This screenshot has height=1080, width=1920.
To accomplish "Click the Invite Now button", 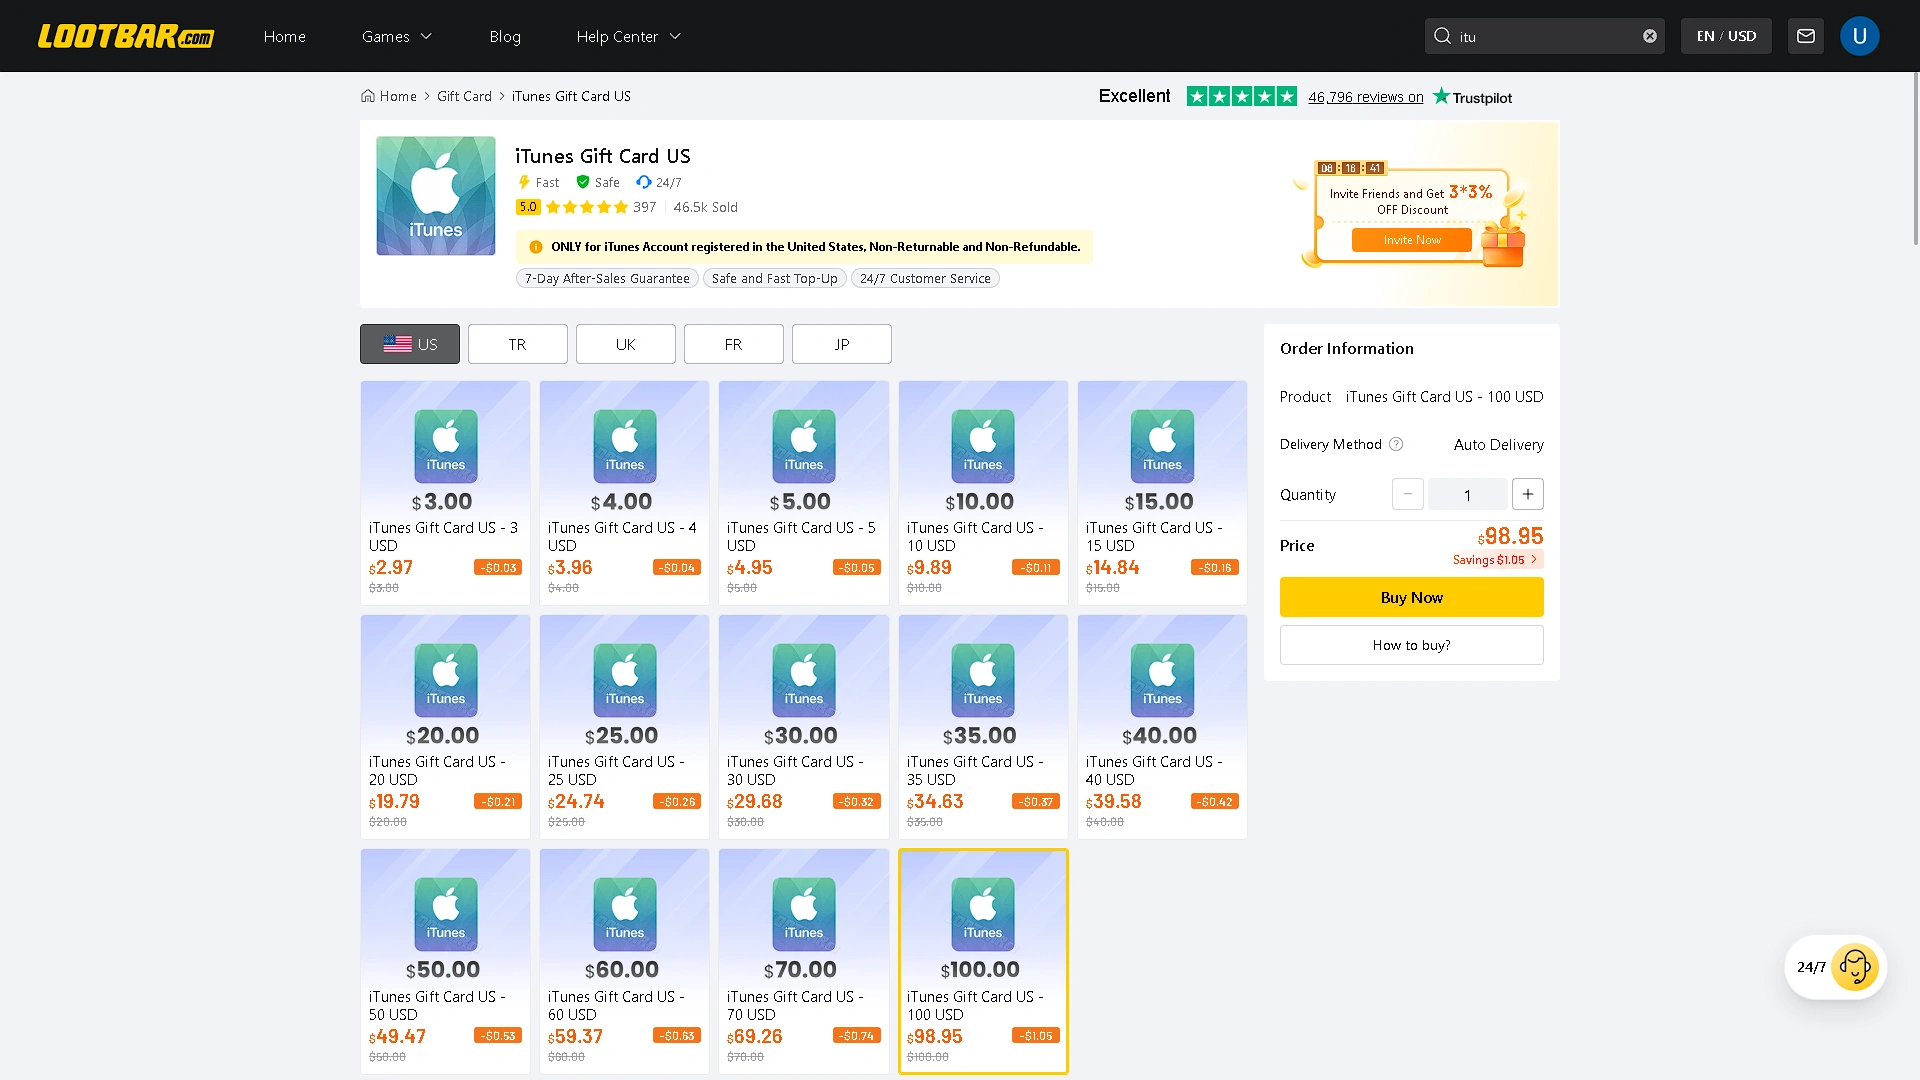I will pos(1412,240).
